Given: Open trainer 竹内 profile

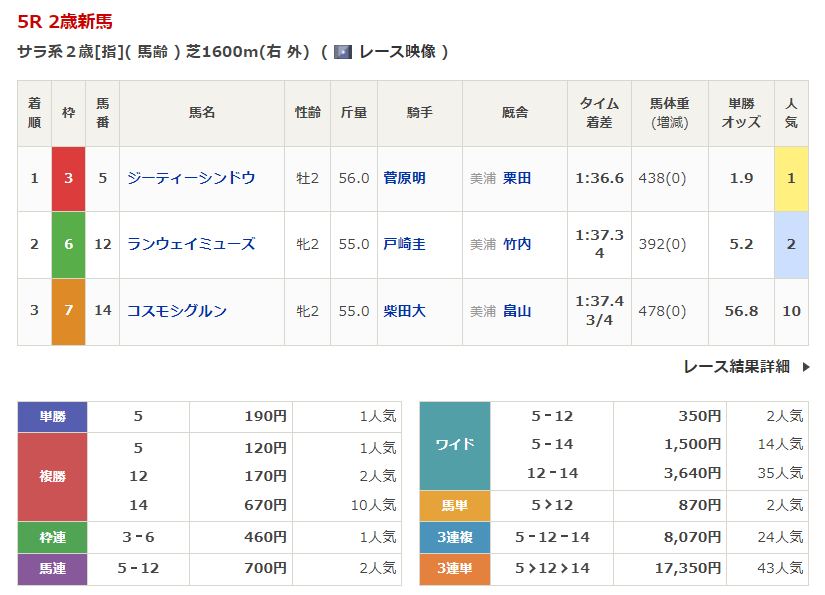Looking at the screenshot, I should click(x=517, y=244).
